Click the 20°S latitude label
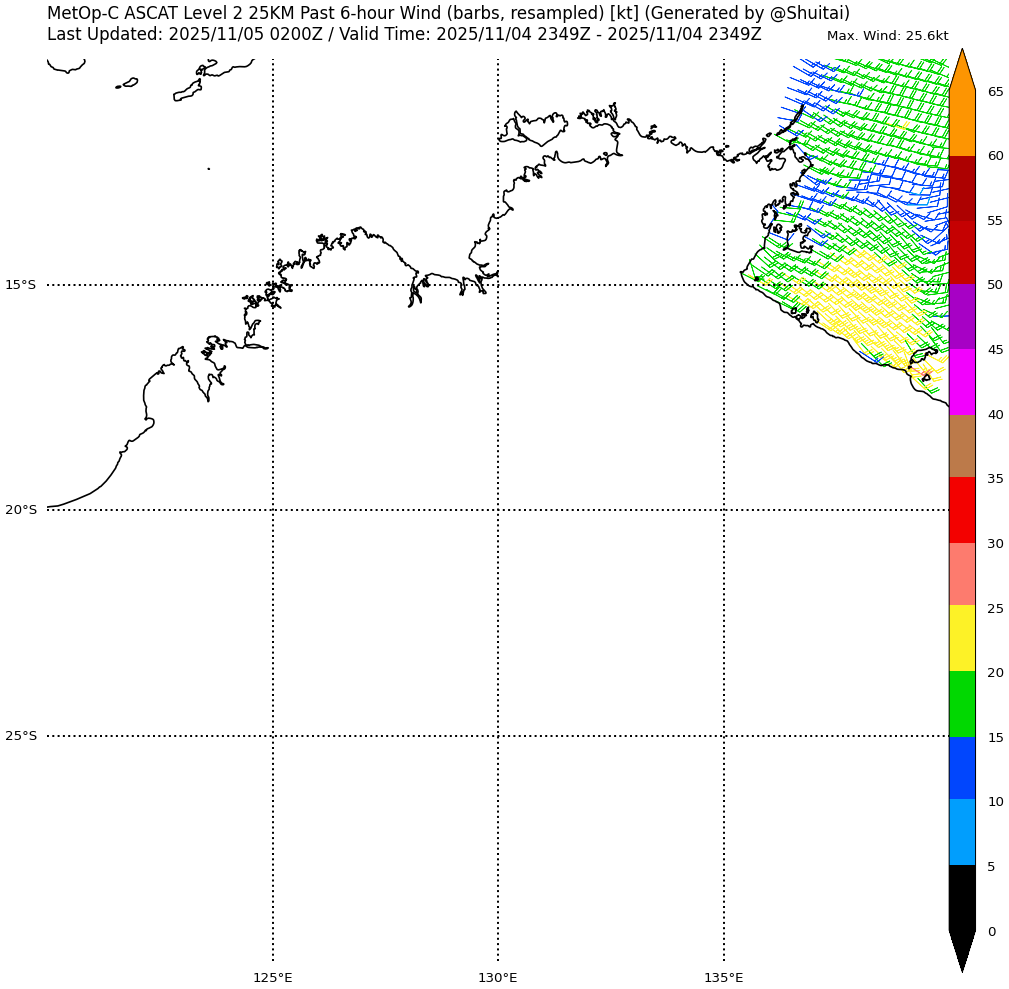Screen dimensions: 1009x989 pos(20,510)
